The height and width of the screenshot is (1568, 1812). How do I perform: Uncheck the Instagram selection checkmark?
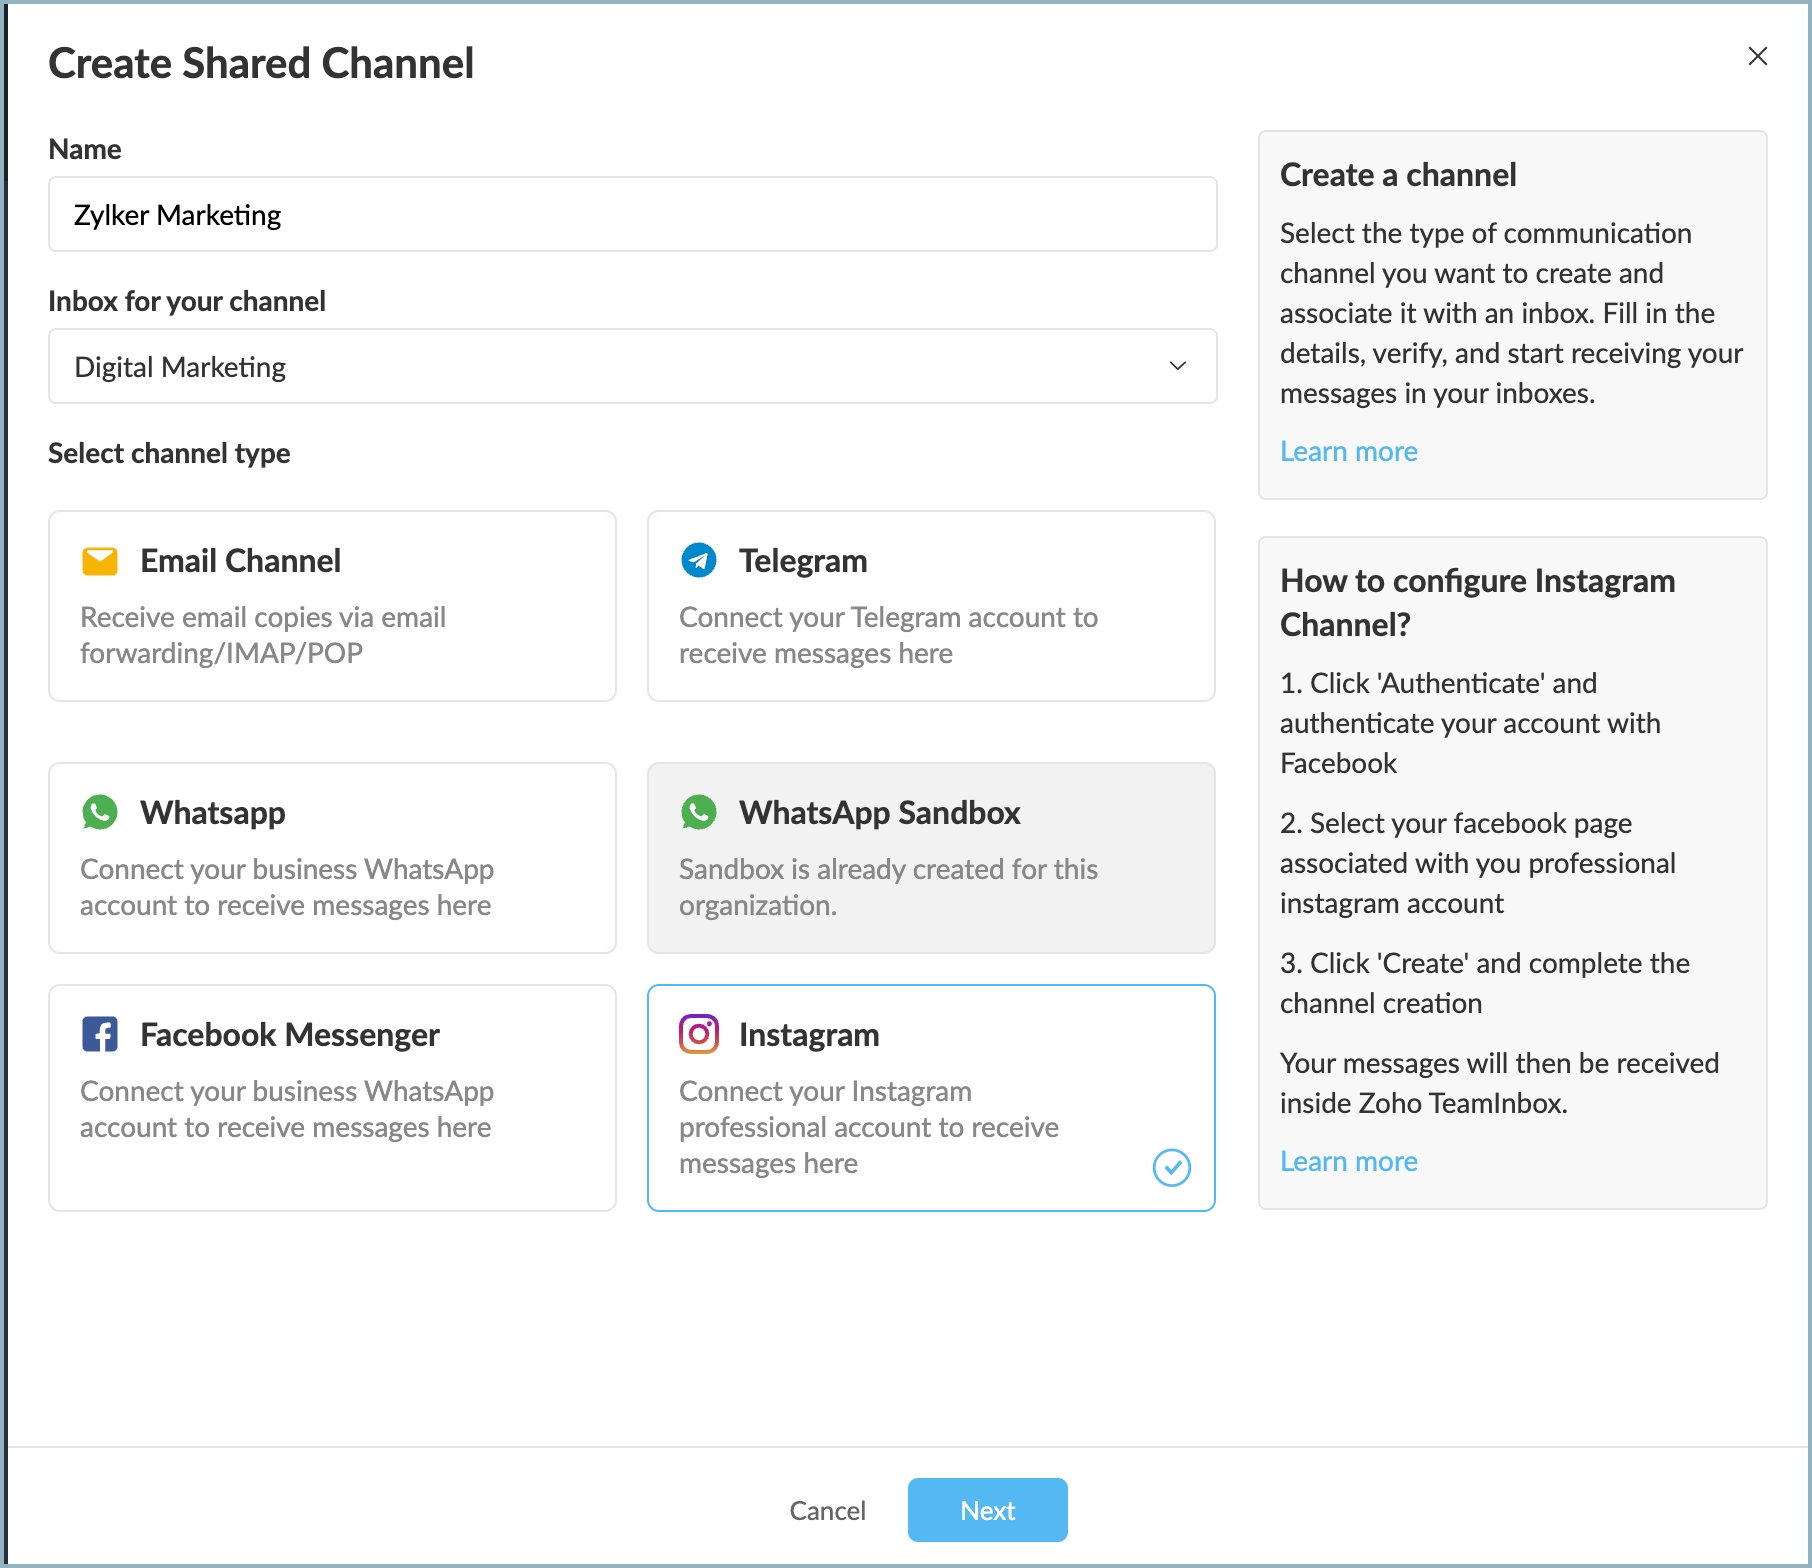[1171, 1167]
